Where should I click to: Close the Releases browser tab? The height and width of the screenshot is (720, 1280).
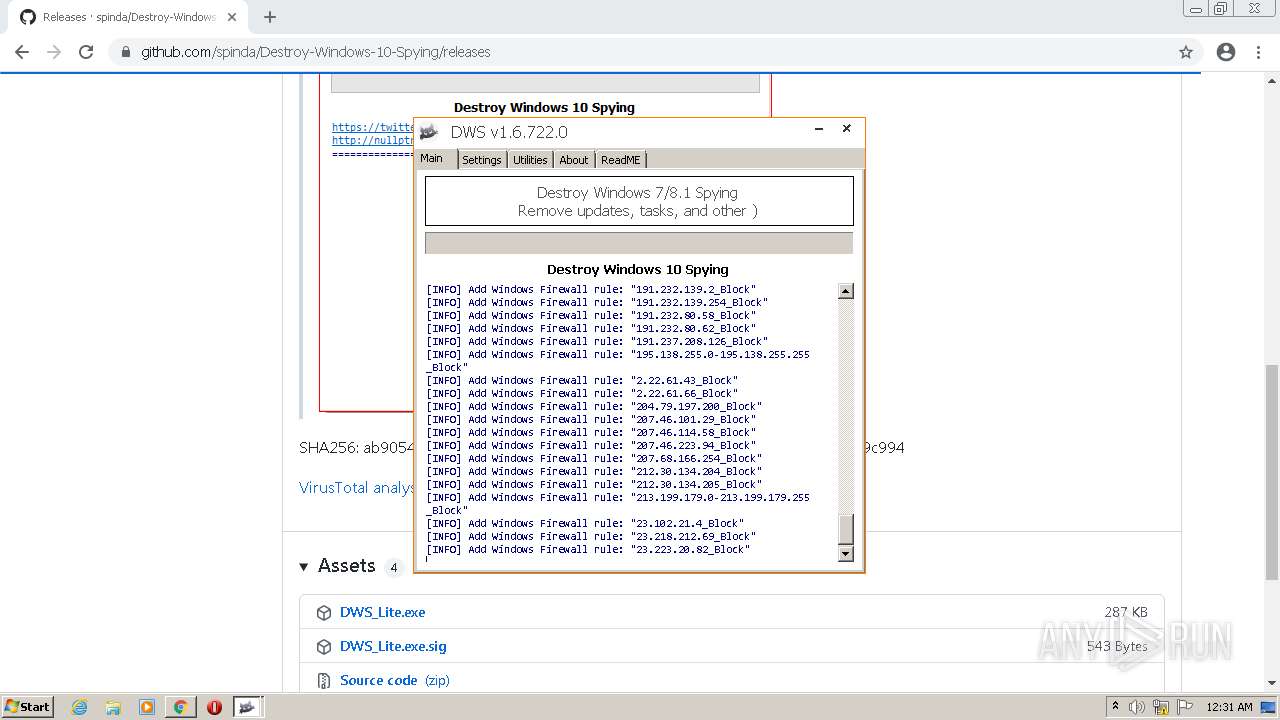(x=232, y=17)
